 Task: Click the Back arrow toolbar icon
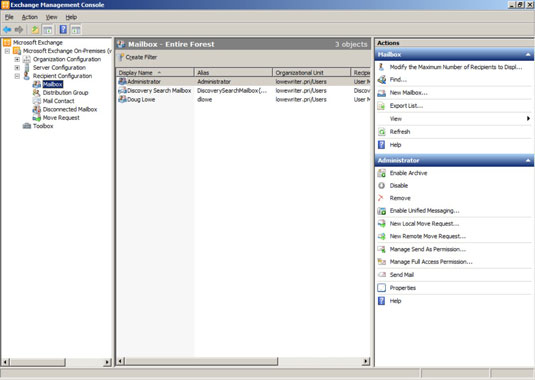(7, 30)
